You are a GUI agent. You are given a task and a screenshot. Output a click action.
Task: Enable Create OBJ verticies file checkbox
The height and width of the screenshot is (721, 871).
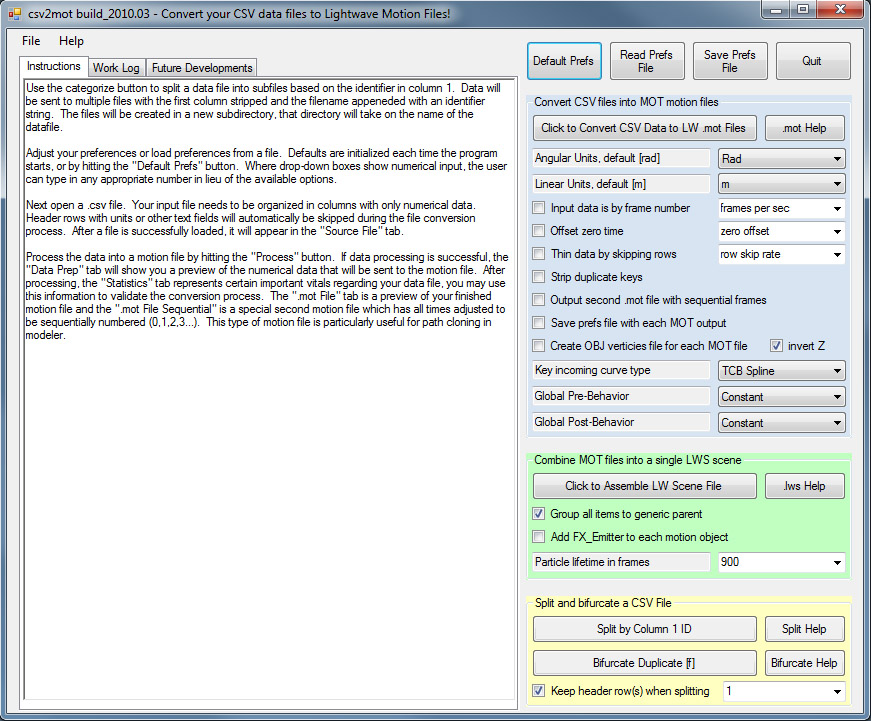coord(538,346)
